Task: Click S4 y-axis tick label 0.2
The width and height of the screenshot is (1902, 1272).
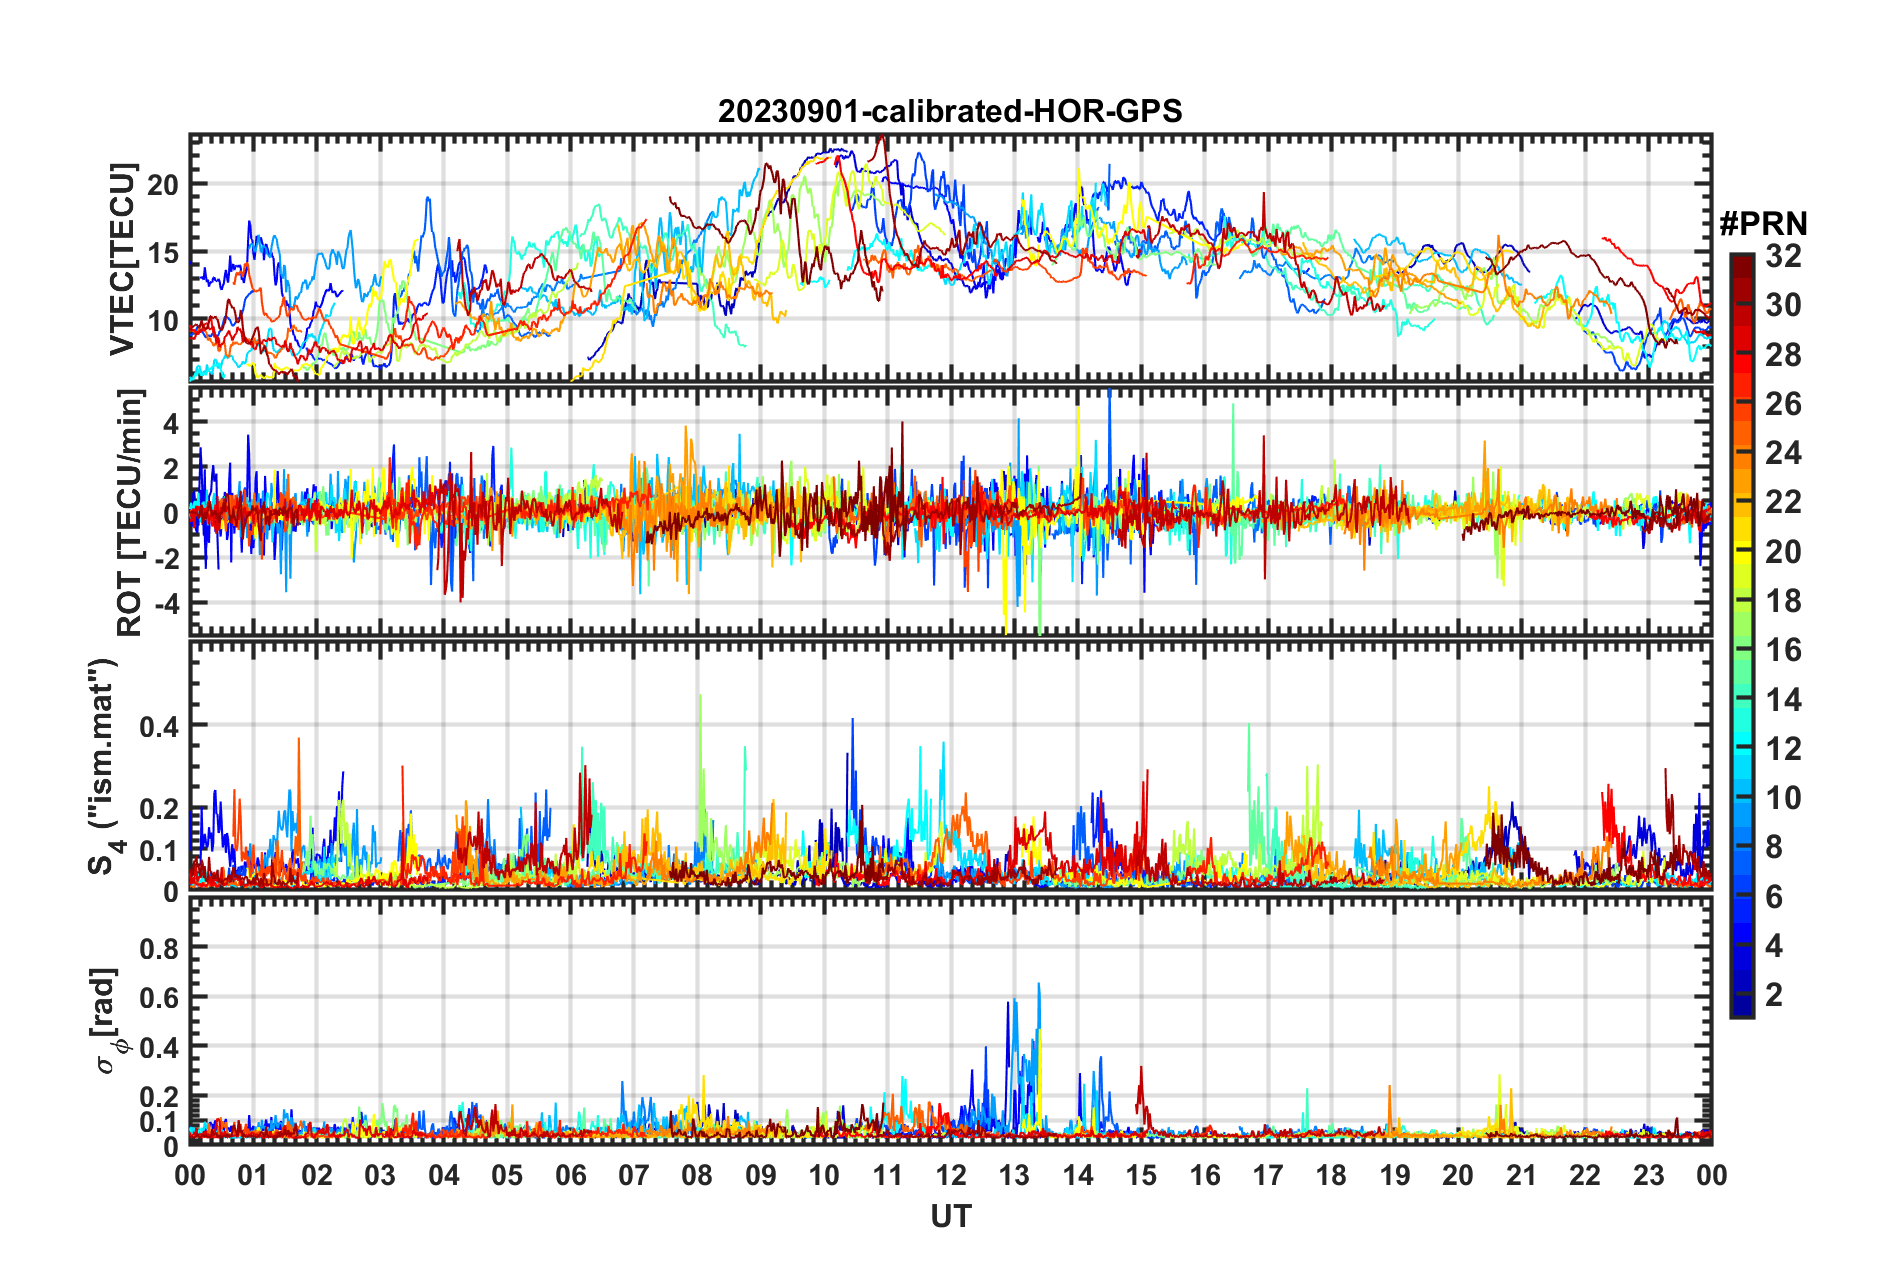Action: [x=160, y=809]
